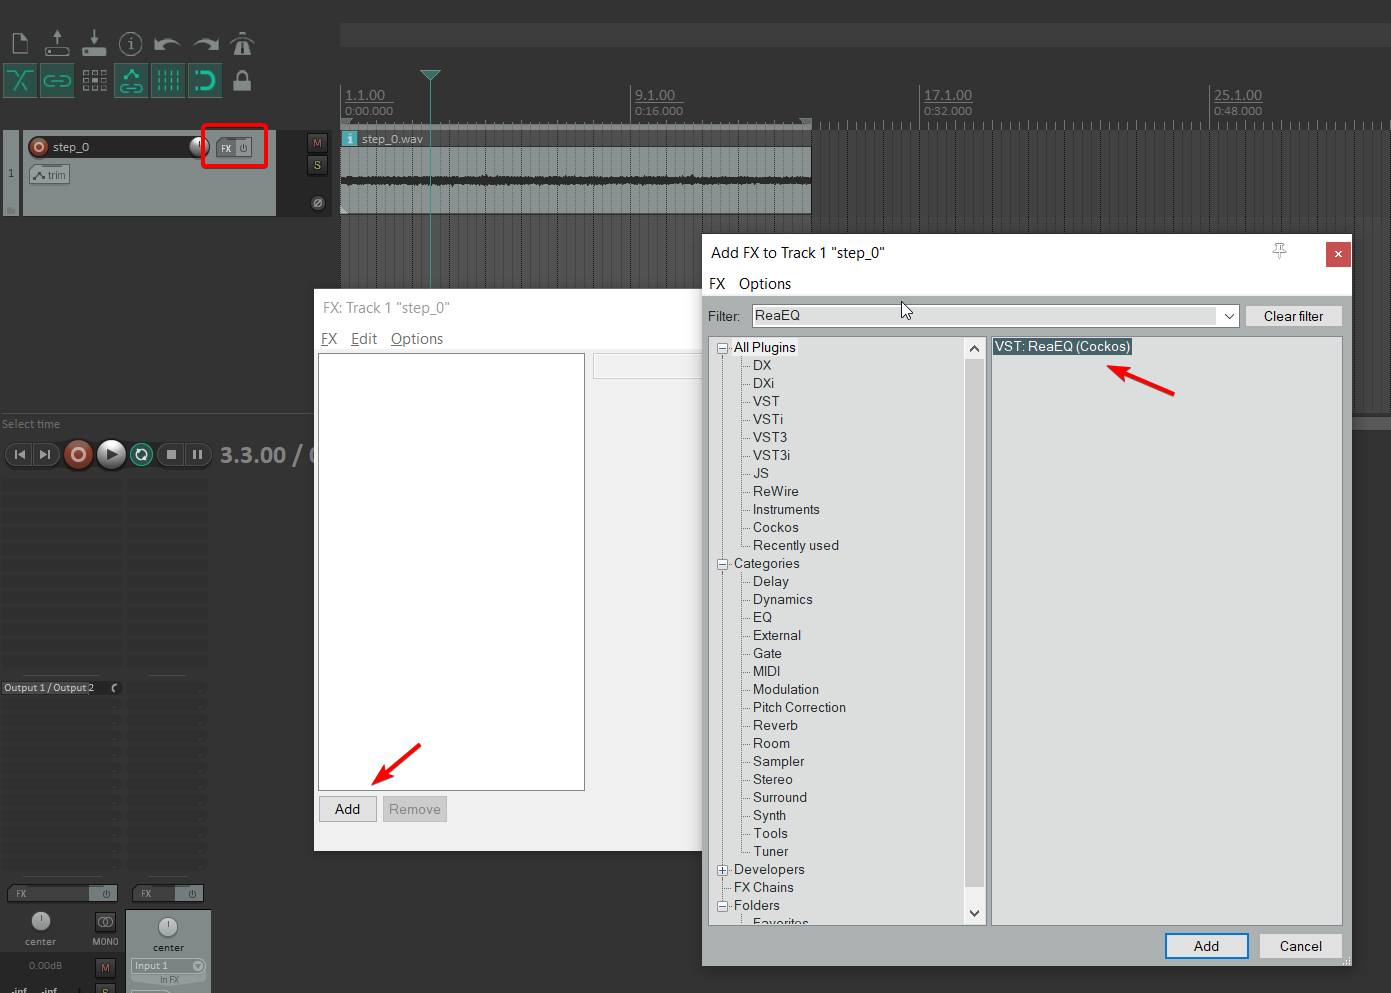Click the Clear filter button

point(1293,315)
